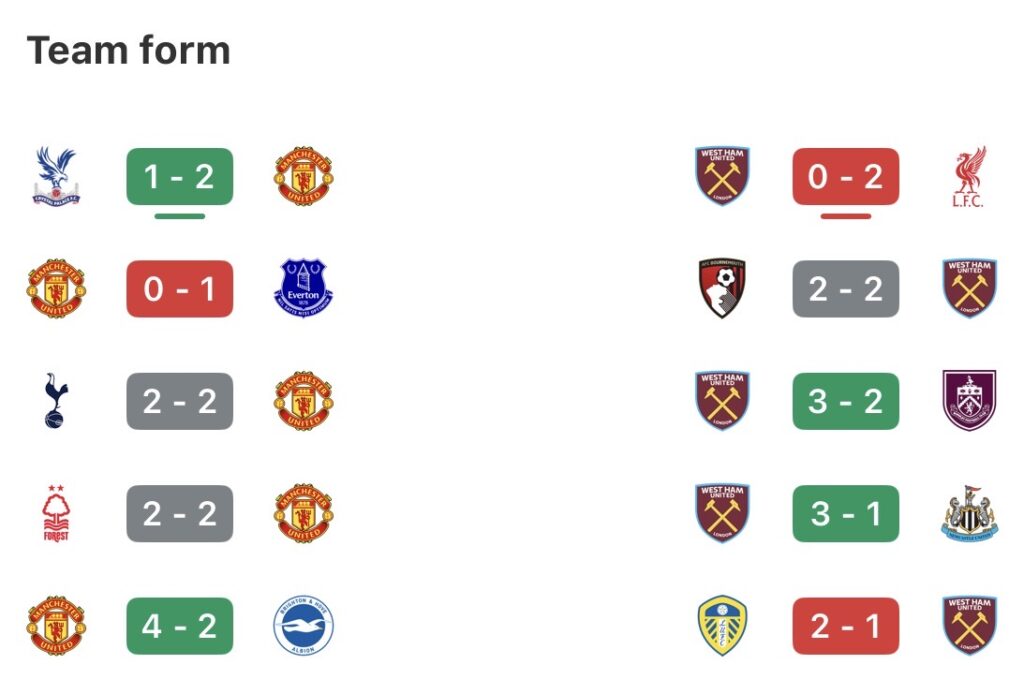Select the green 3 - 2 Burnley score
The height and width of the screenshot is (694, 1024).
845,400
